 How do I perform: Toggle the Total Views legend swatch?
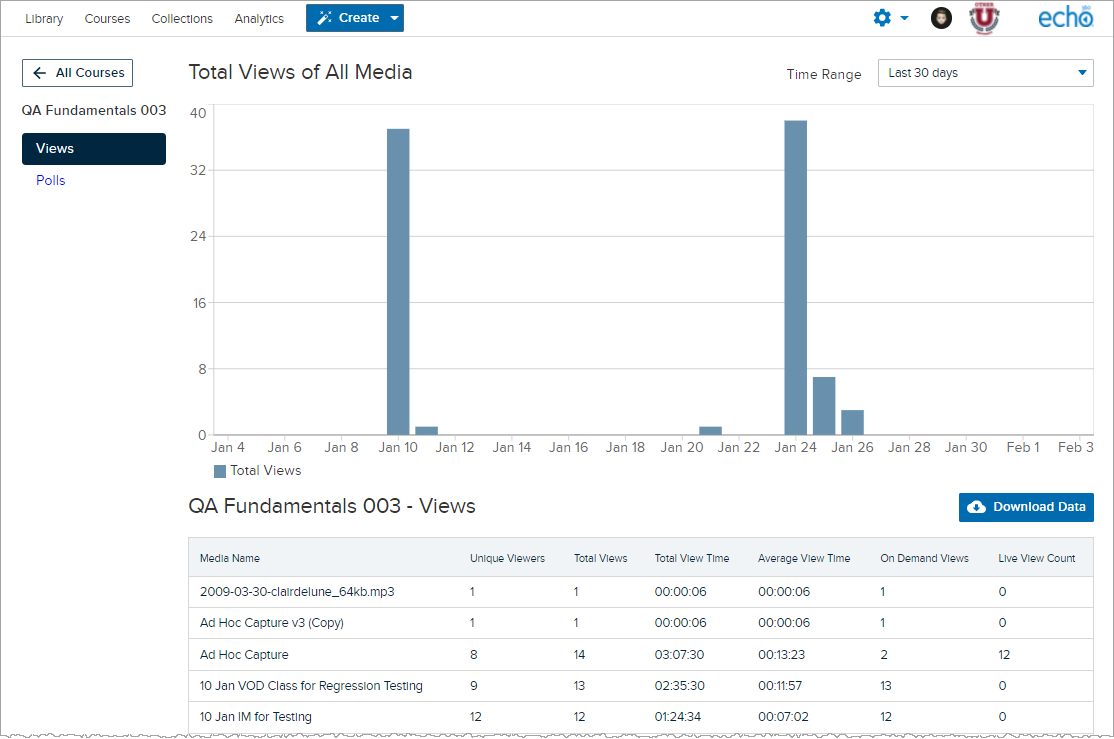coord(220,471)
